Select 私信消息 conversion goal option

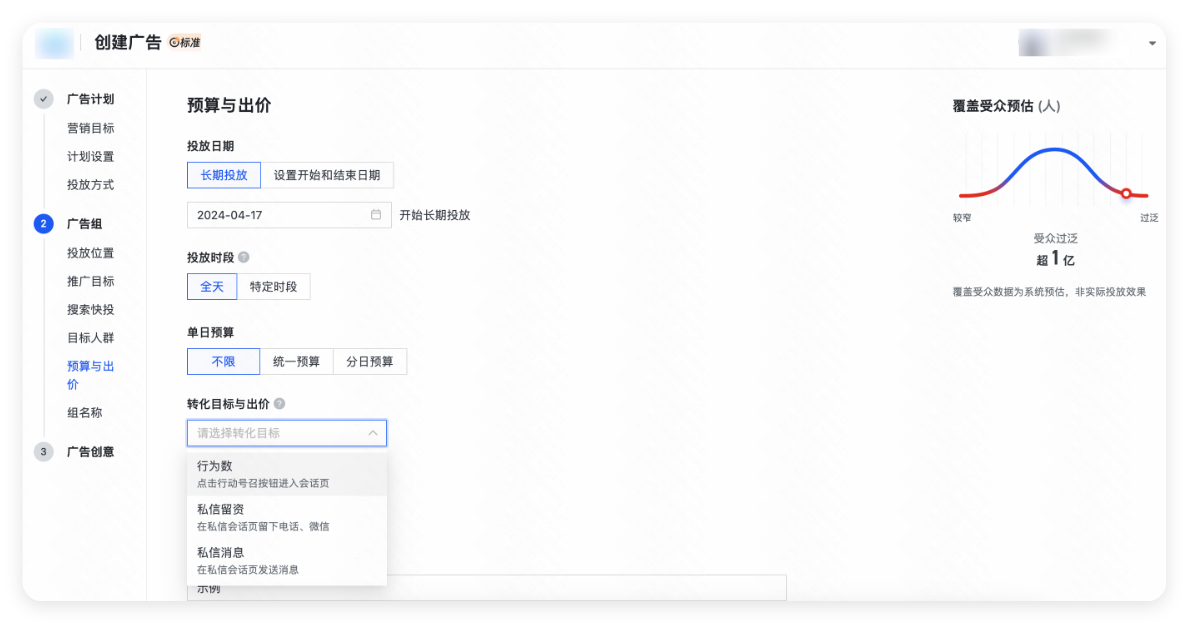coord(286,560)
